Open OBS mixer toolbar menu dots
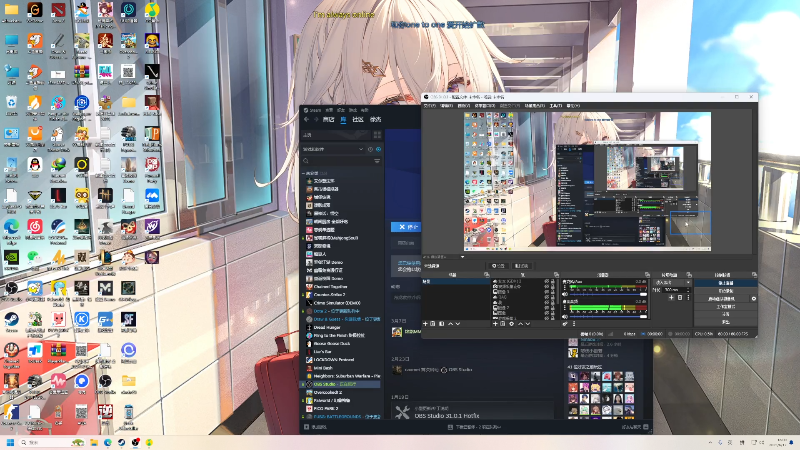Screen dimensions: 800x450 [574, 323]
